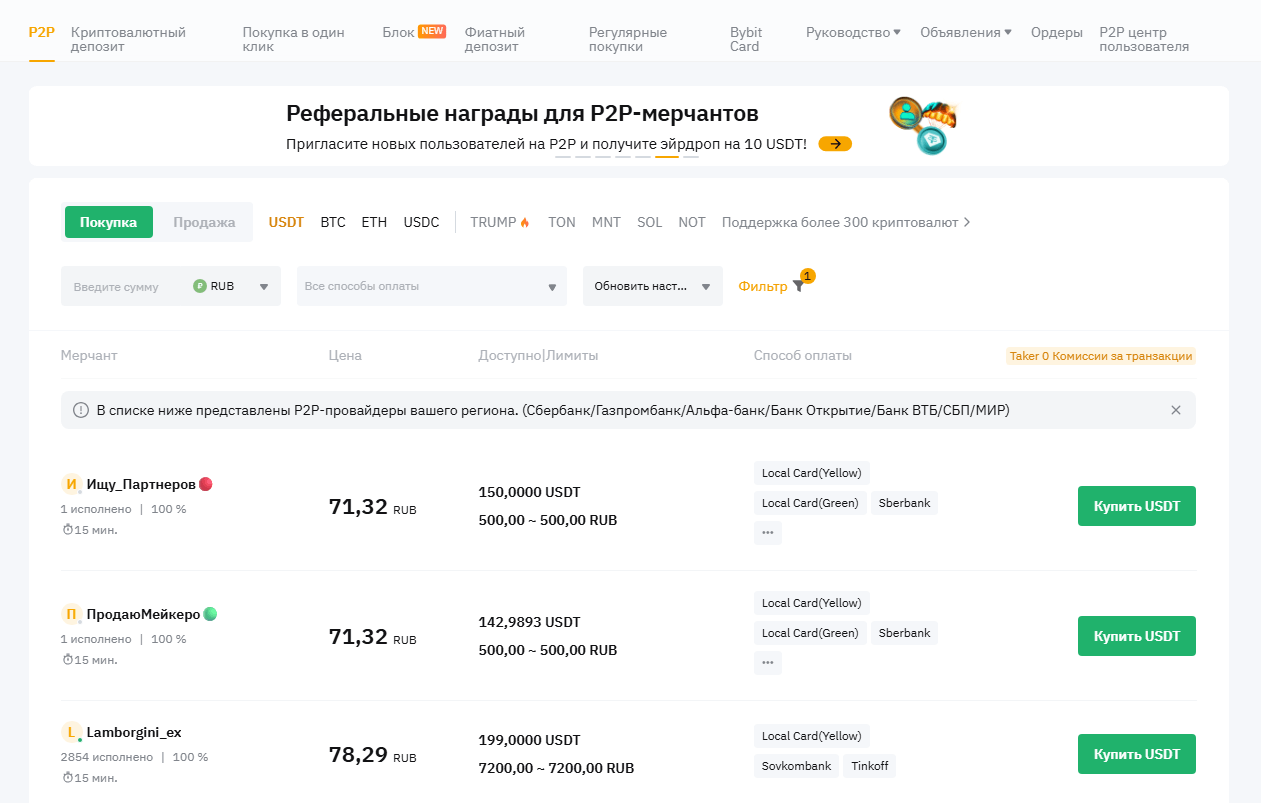Click the filter funnel icon
This screenshot has height=803, width=1261.
798,286
